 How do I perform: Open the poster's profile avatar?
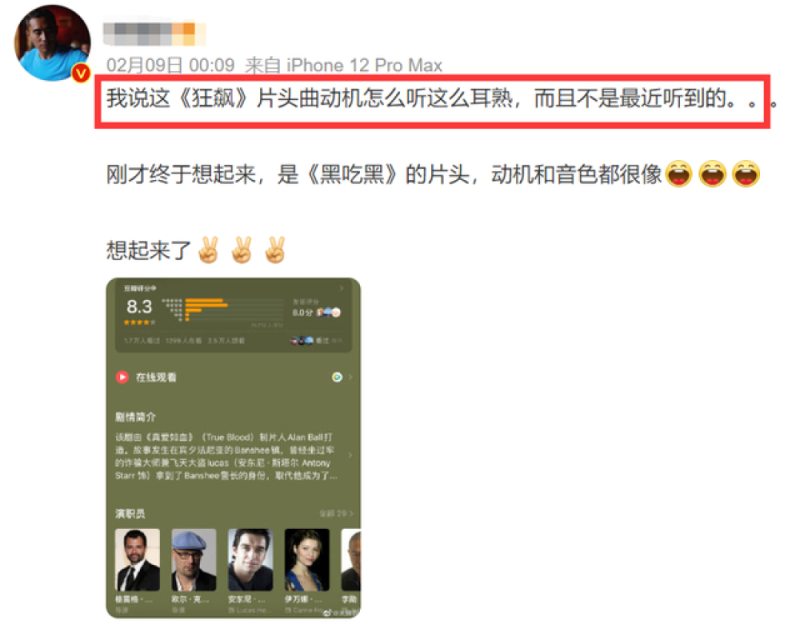tap(52, 43)
